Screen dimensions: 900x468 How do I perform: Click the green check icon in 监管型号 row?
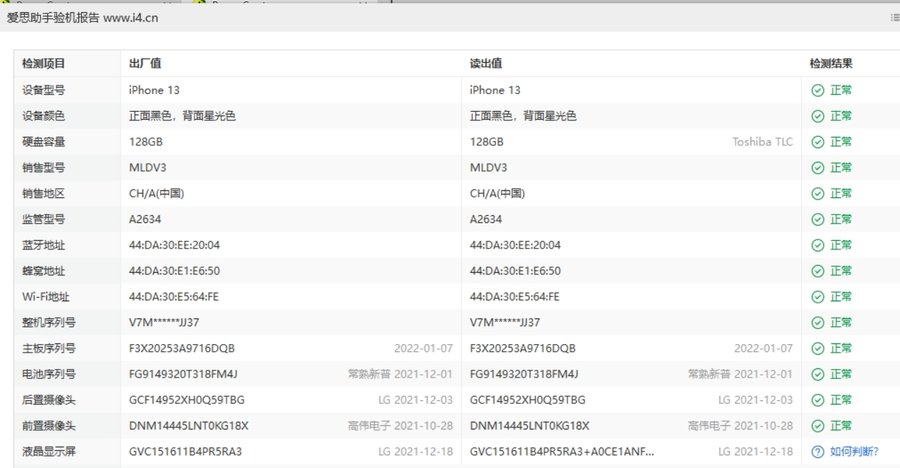point(818,219)
